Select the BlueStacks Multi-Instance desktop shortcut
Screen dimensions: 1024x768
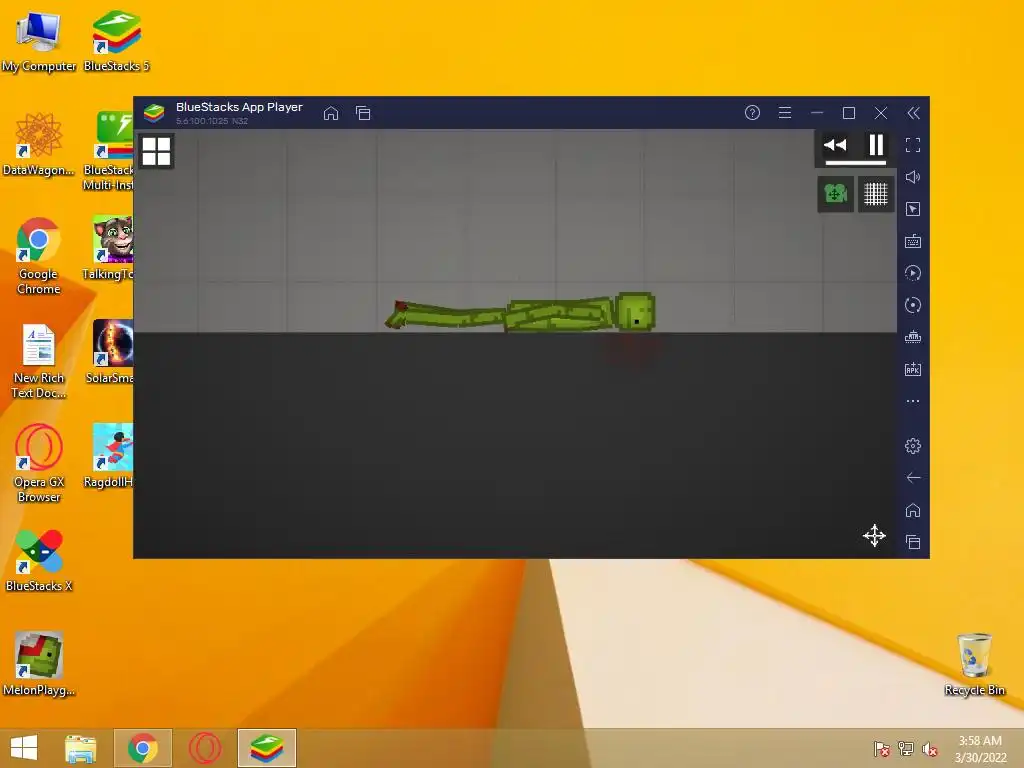(x=109, y=152)
